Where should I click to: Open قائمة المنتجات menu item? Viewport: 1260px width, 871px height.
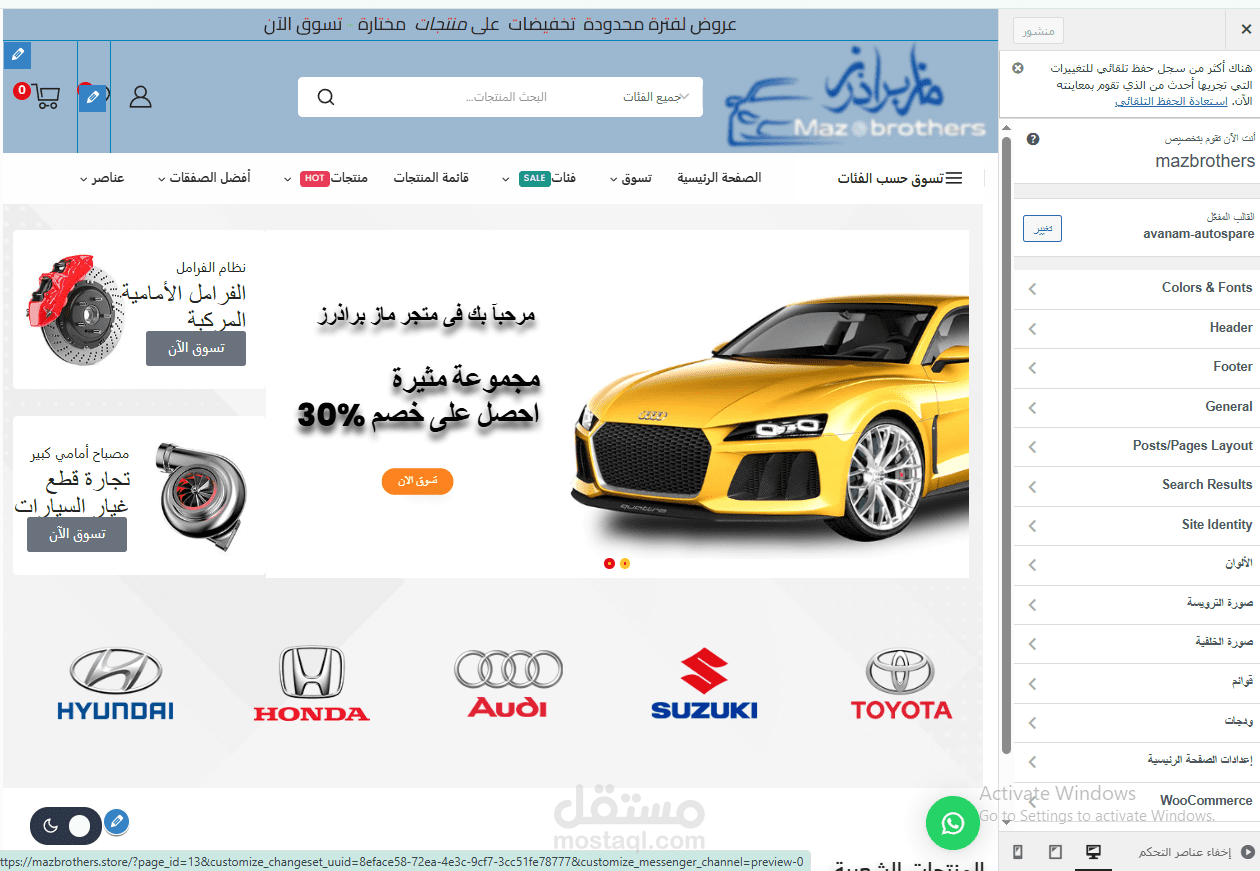431,178
